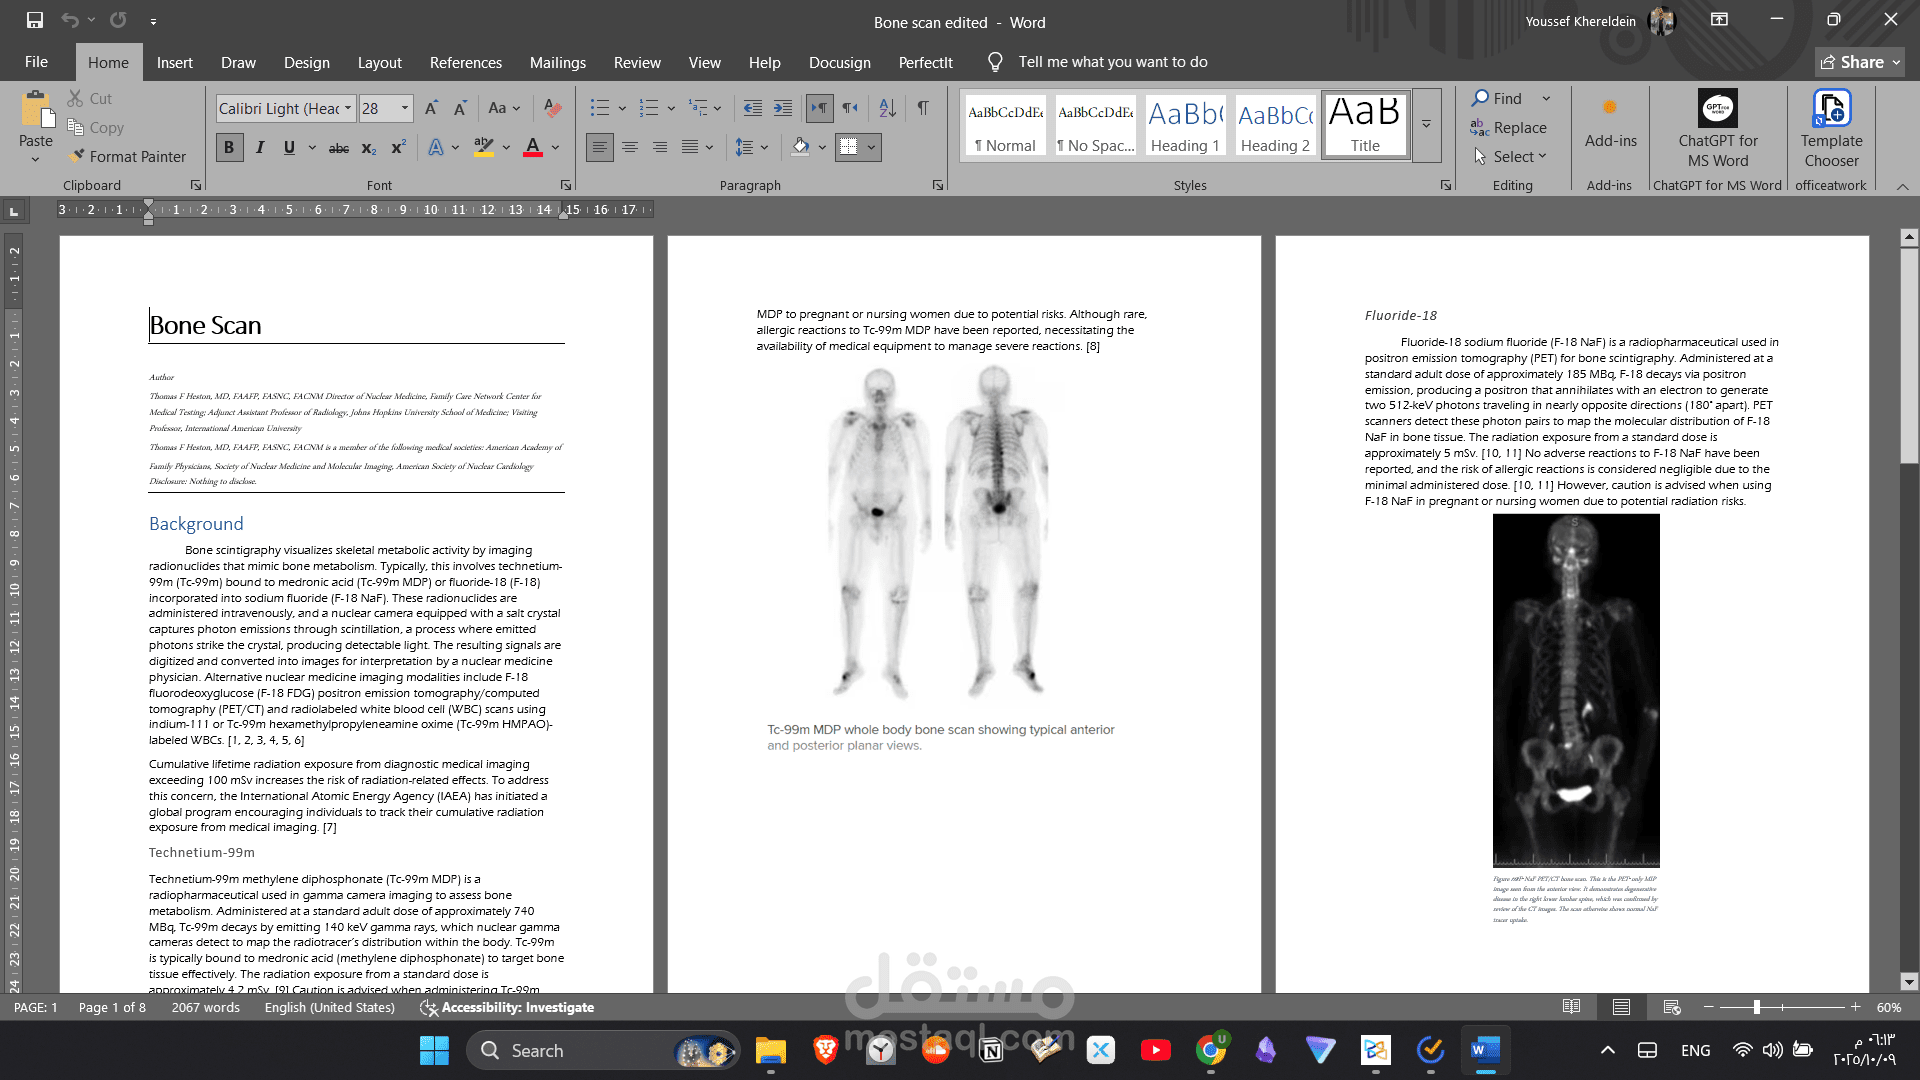
Task: Click Accessibility: Investigate status
Action: [507, 1007]
